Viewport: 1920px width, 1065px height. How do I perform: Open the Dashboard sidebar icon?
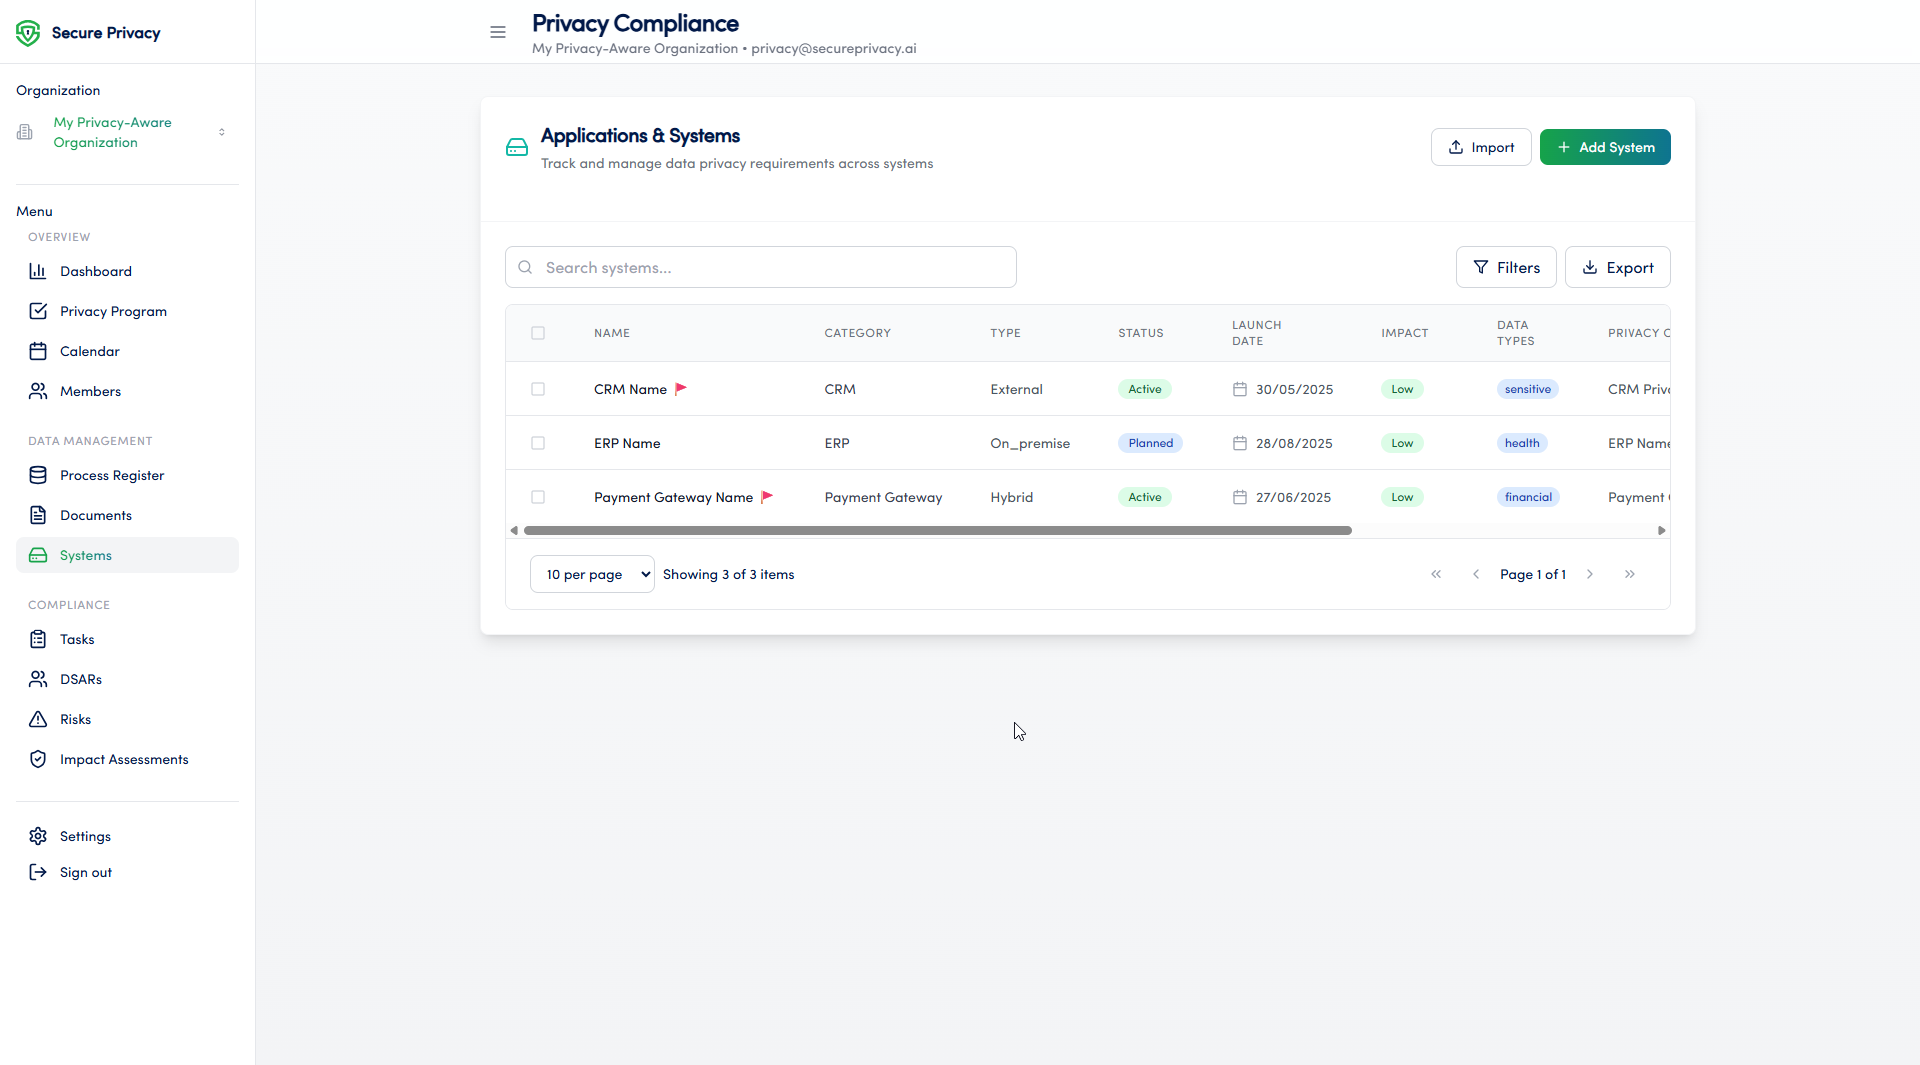point(38,271)
